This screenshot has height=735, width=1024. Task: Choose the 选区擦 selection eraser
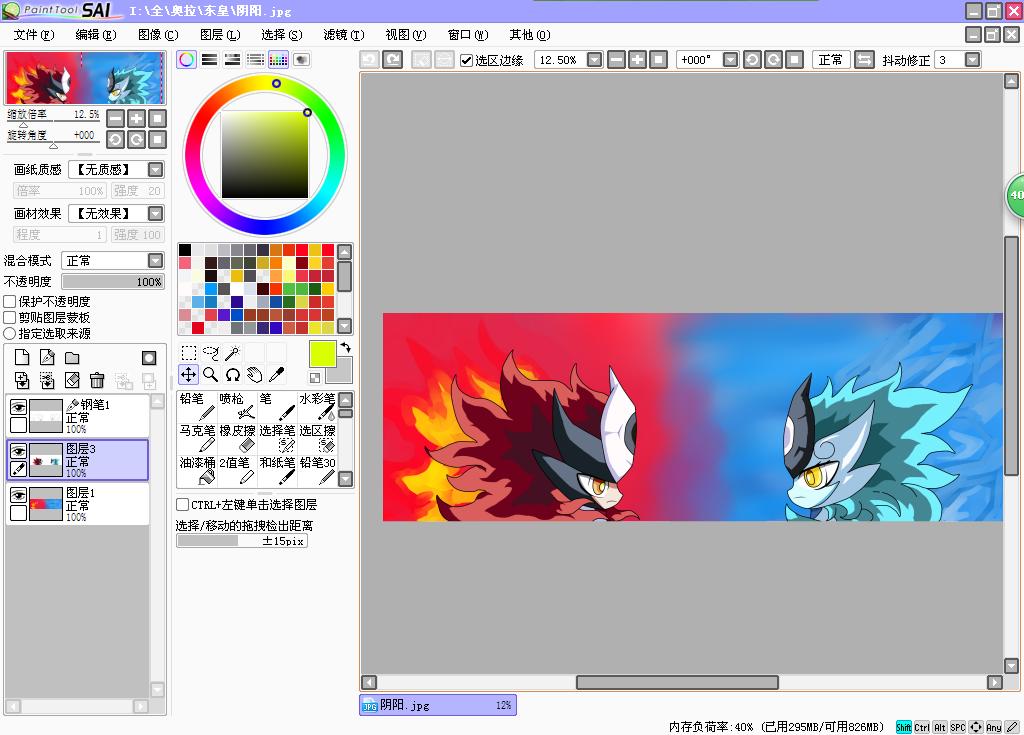[317, 438]
